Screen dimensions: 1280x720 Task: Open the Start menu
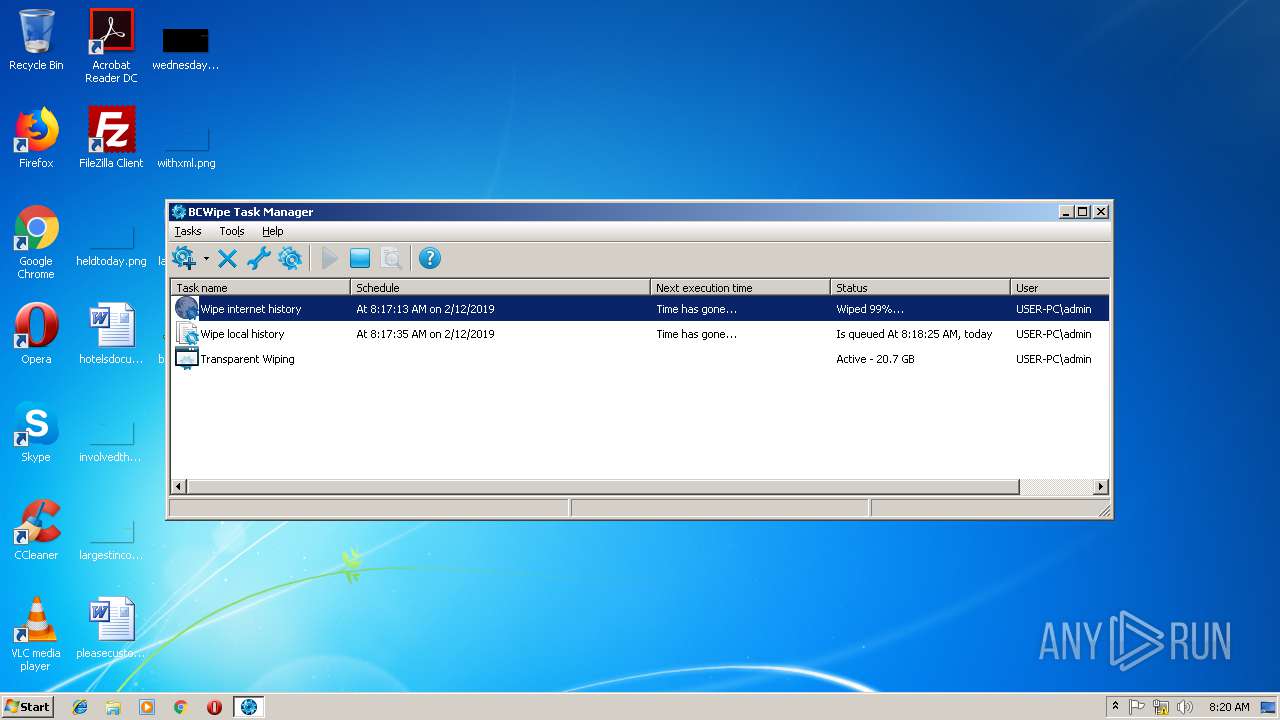point(28,707)
